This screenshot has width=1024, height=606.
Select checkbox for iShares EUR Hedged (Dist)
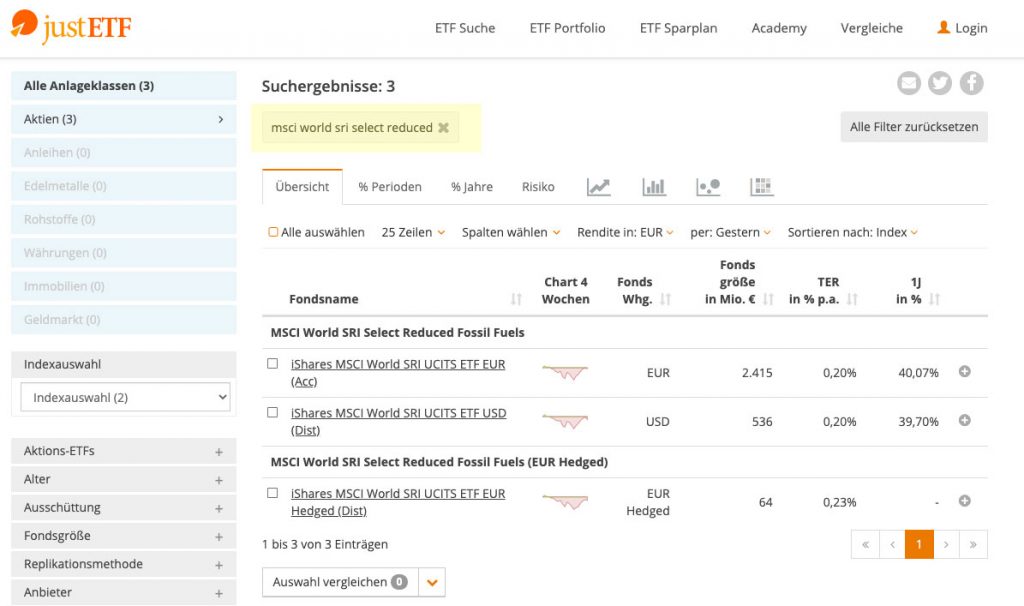point(272,493)
